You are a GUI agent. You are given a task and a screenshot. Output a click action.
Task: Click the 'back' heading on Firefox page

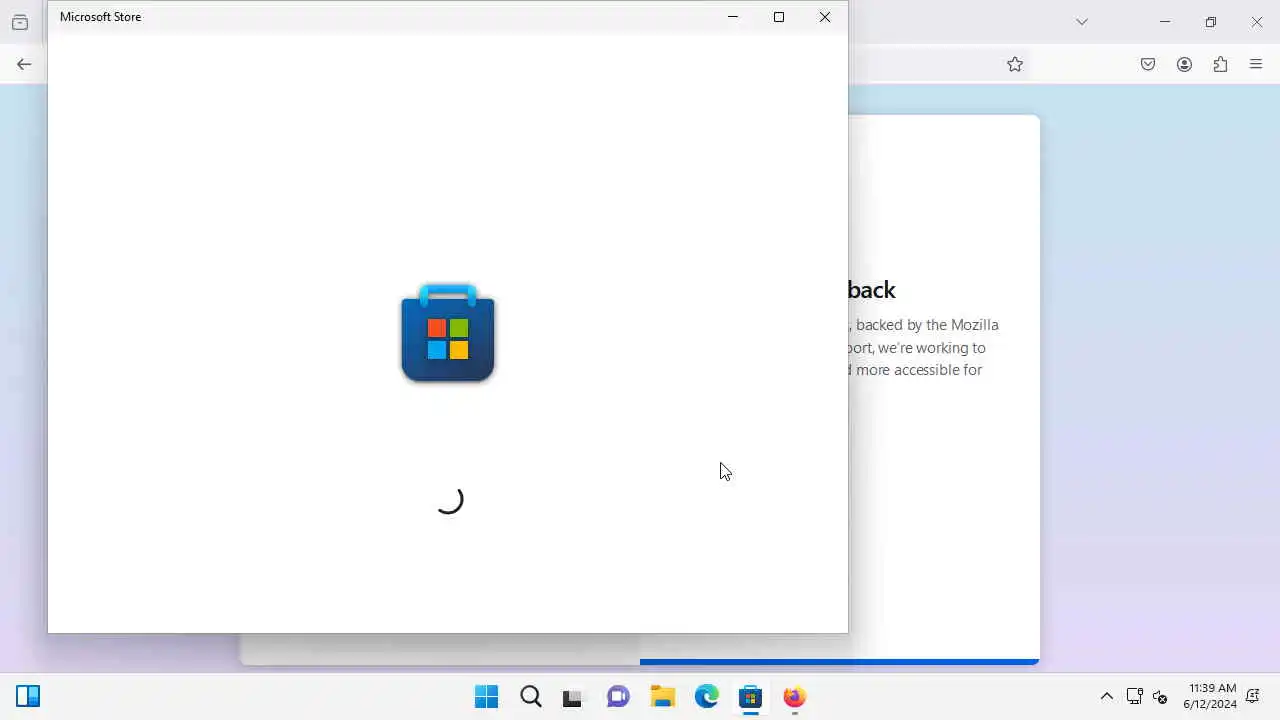[872, 290]
